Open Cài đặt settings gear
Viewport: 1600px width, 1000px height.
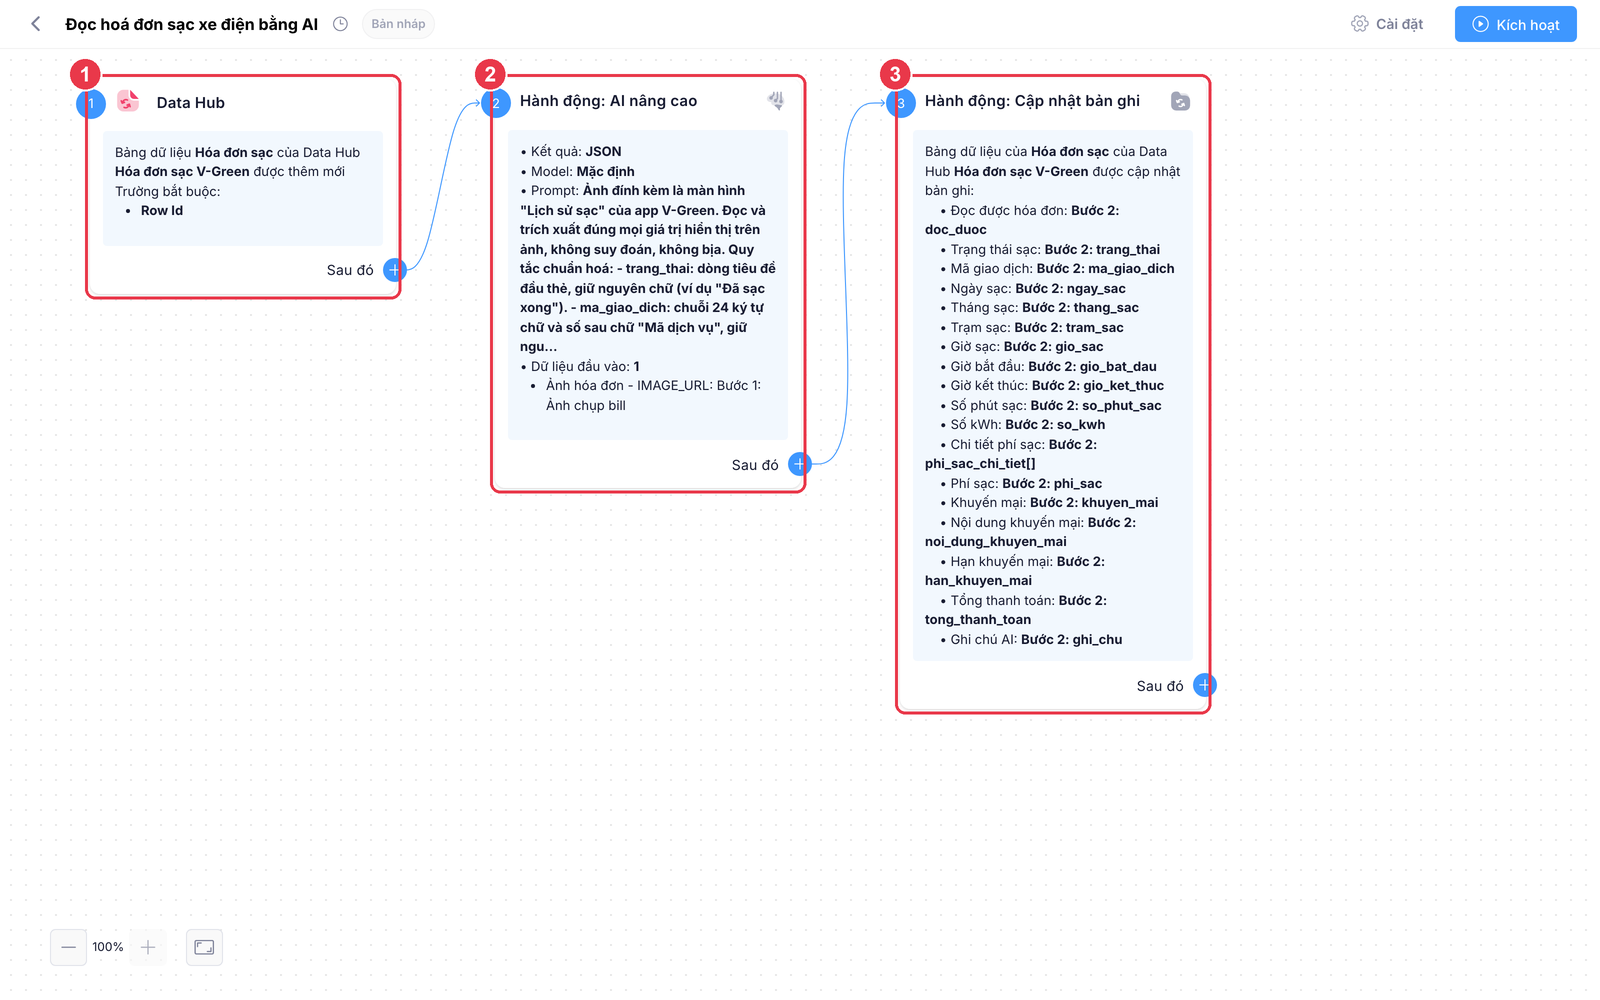[1387, 24]
